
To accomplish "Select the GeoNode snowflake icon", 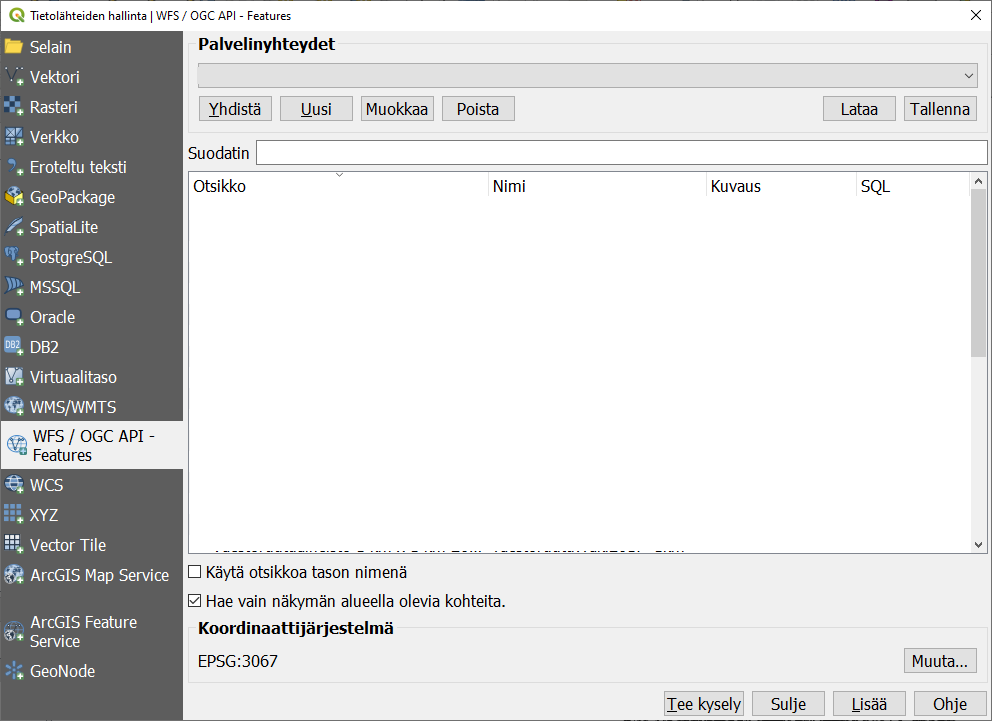I will pyautogui.click(x=14, y=671).
